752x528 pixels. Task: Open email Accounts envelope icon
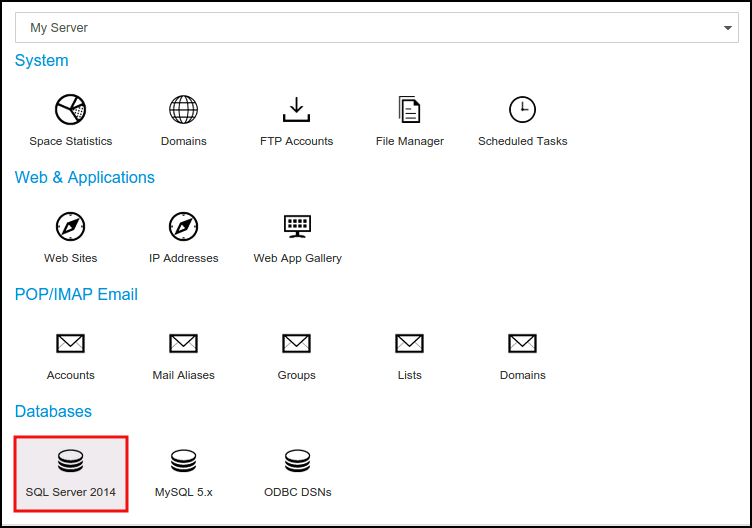[x=70, y=343]
